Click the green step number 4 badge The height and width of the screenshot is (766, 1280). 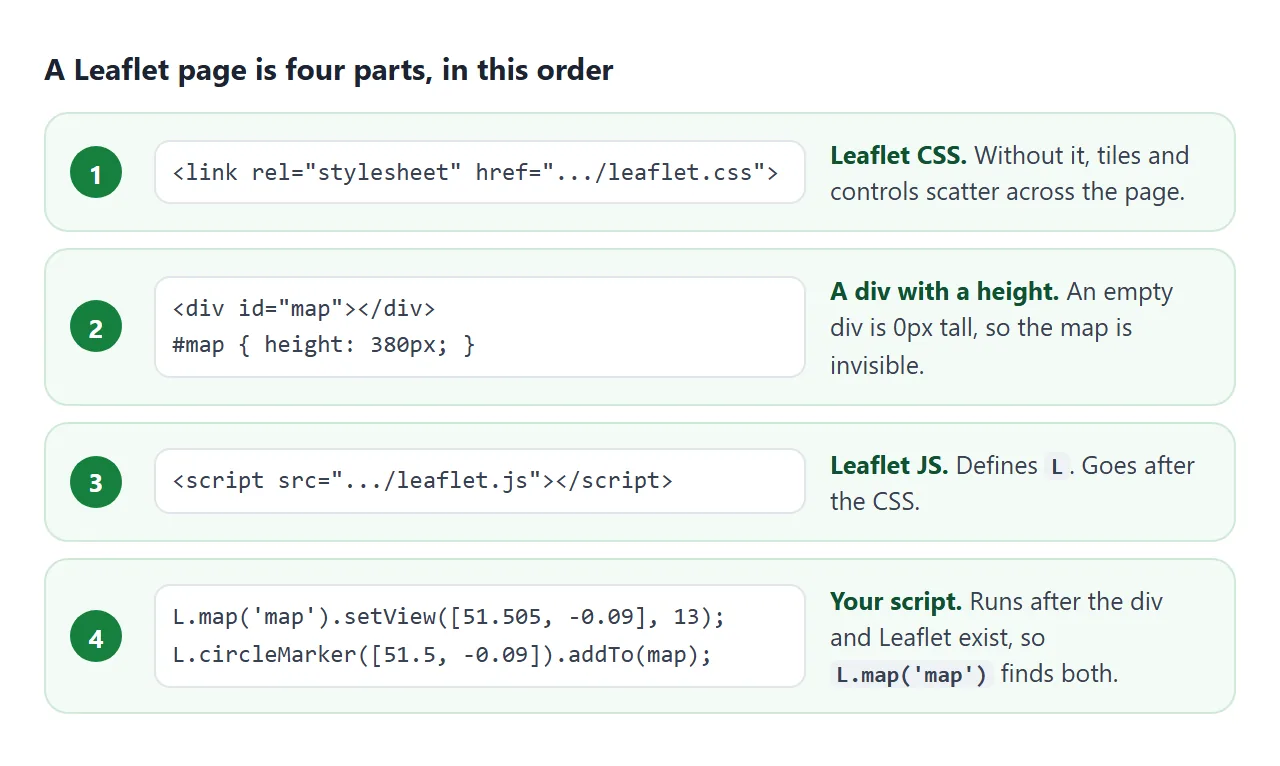96,636
